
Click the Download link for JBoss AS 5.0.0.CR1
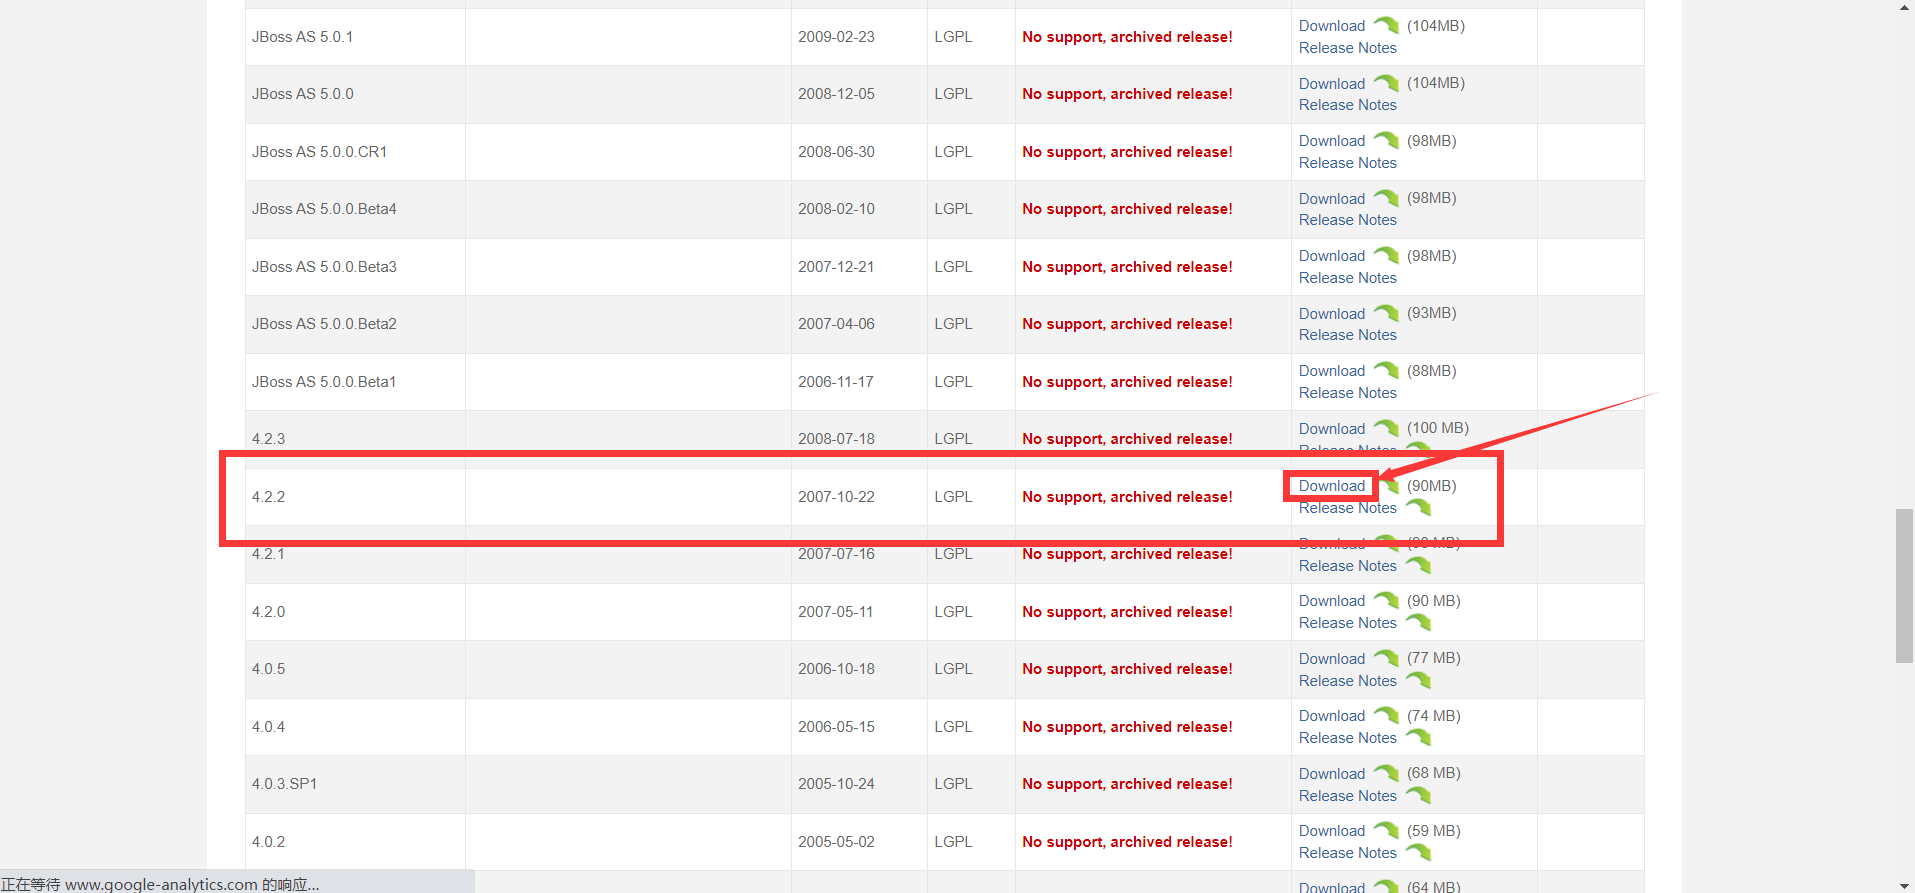click(x=1332, y=141)
